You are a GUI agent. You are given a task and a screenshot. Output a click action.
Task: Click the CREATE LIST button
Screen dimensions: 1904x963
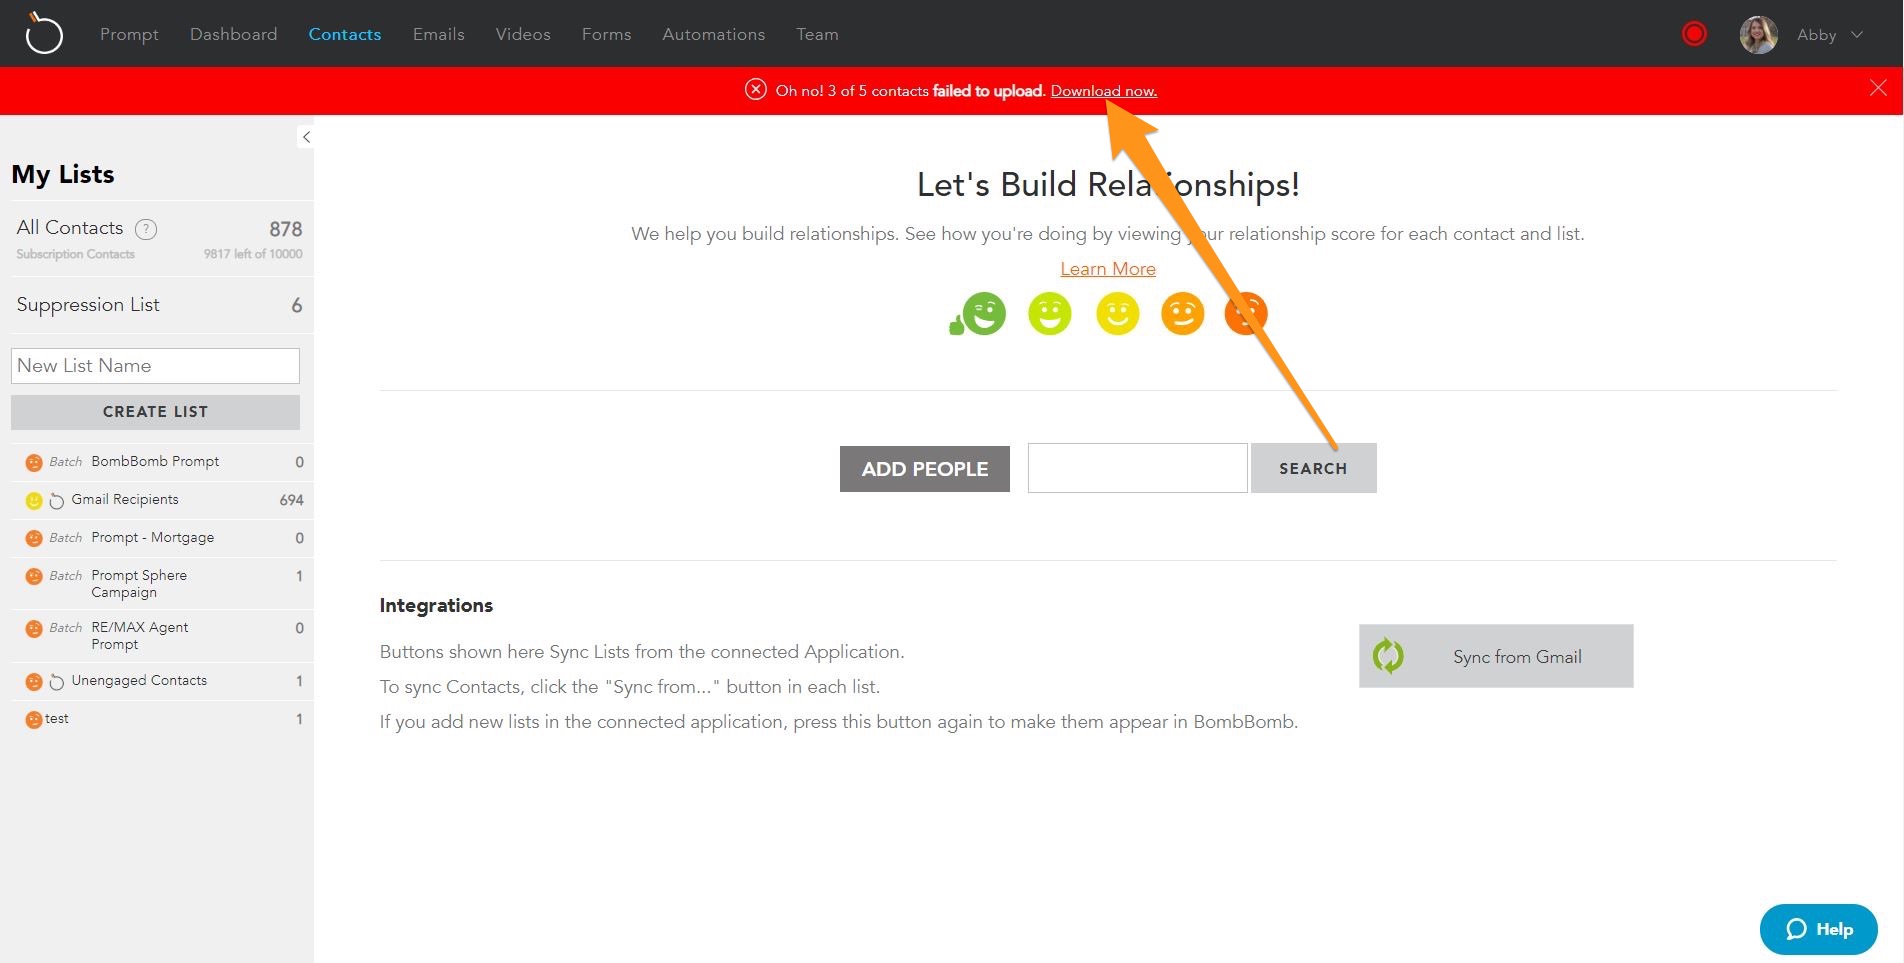[155, 412]
